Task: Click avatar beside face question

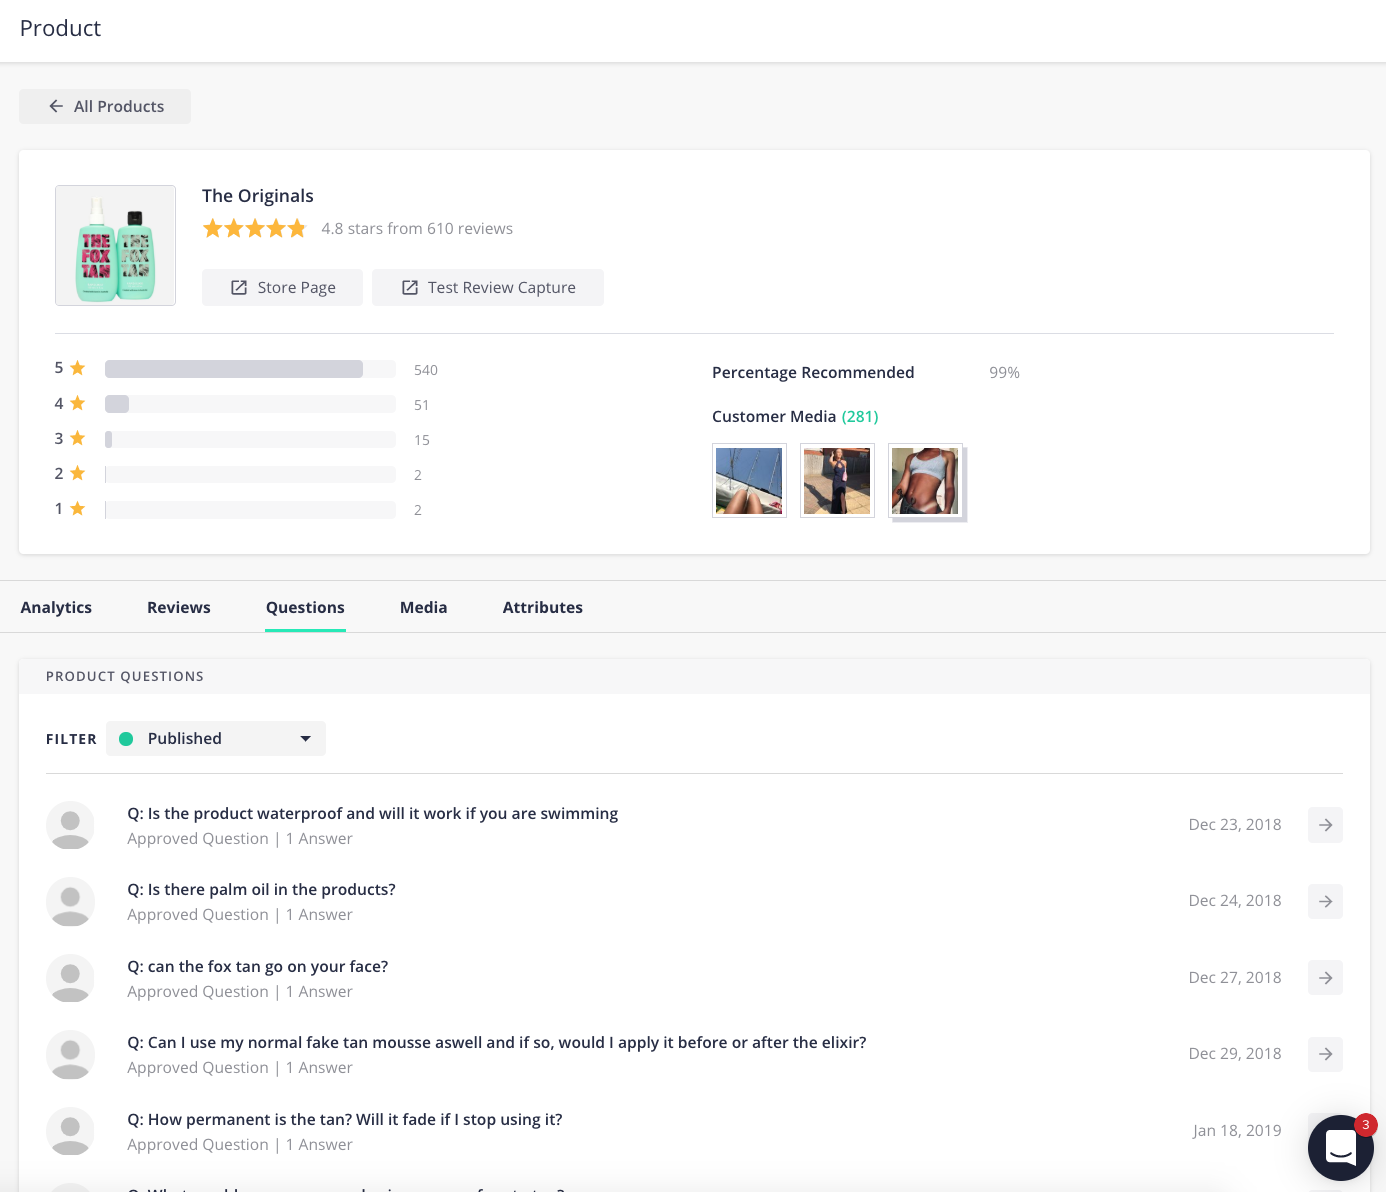Action: [70, 978]
